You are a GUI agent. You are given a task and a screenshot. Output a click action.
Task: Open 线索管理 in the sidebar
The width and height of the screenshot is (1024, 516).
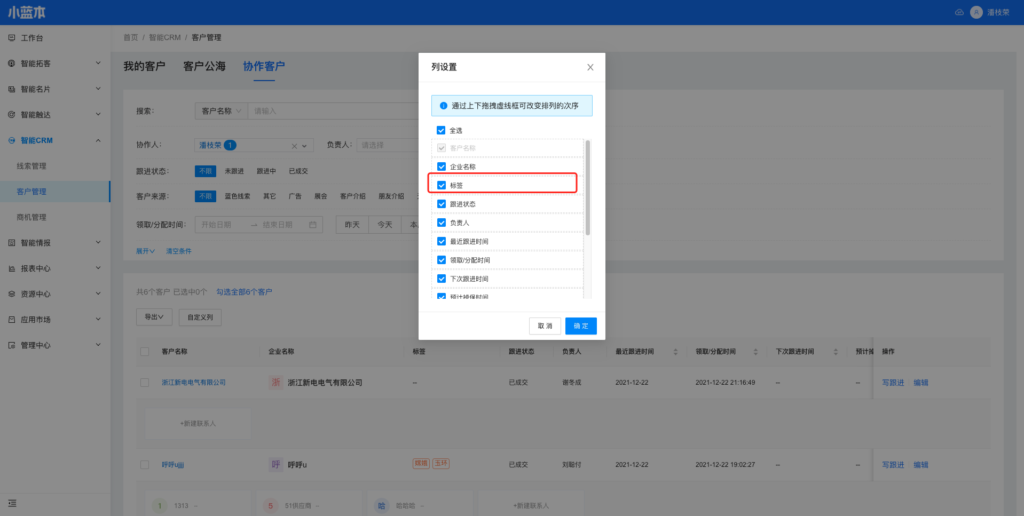(32, 166)
